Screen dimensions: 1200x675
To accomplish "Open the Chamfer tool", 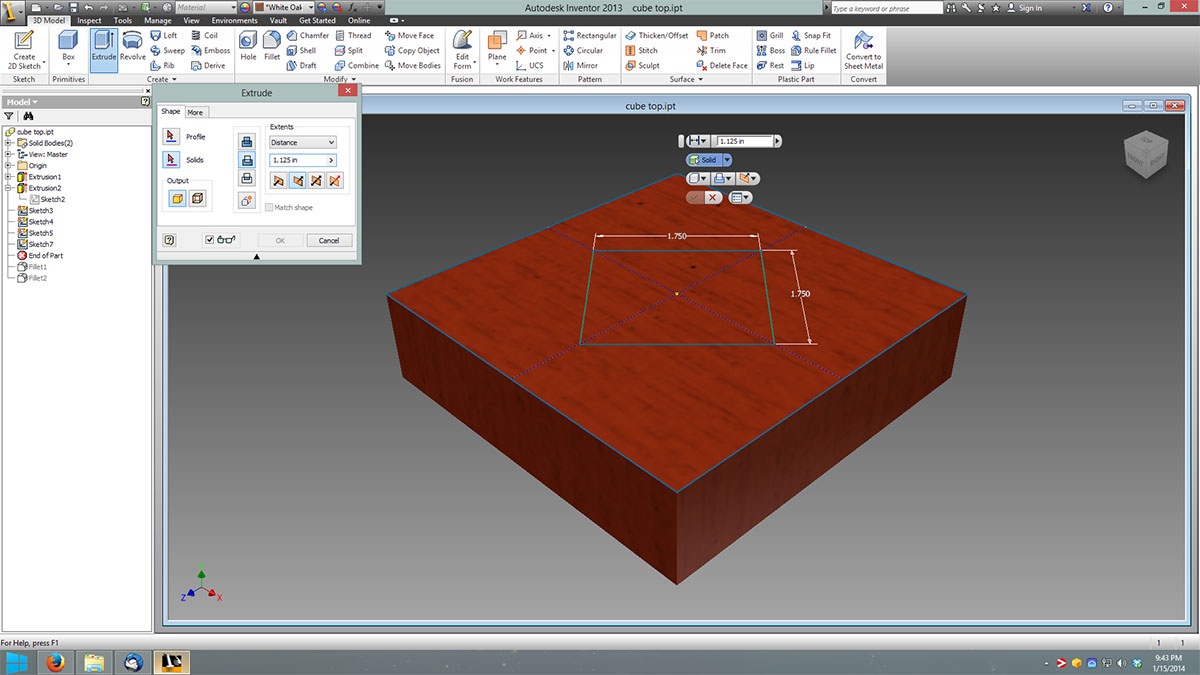I will point(307,34).
